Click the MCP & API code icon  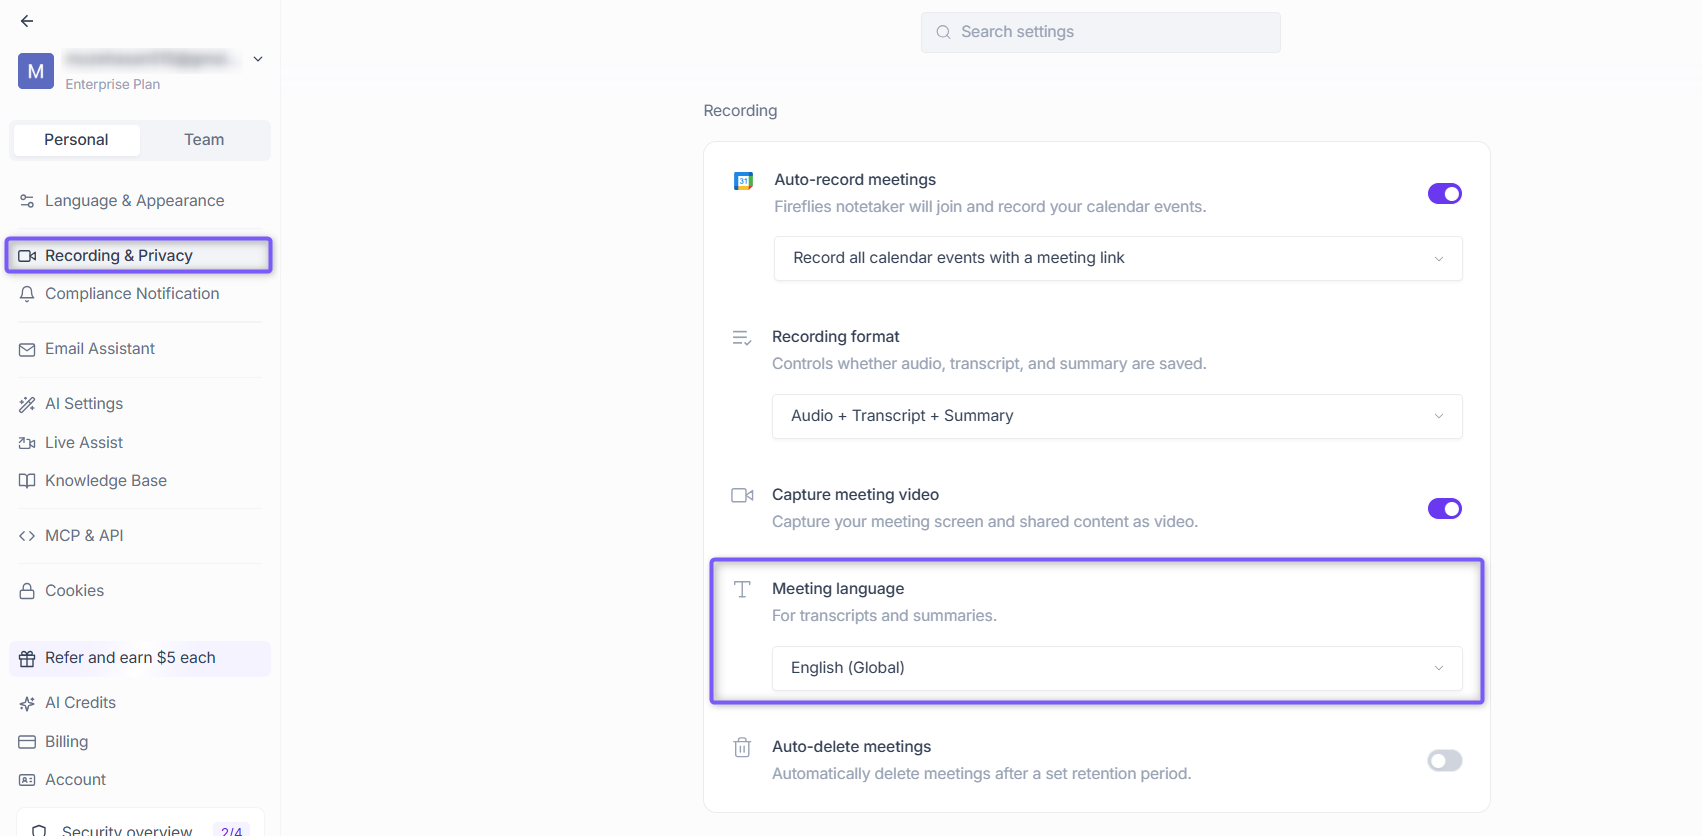(x=27, y=536)
